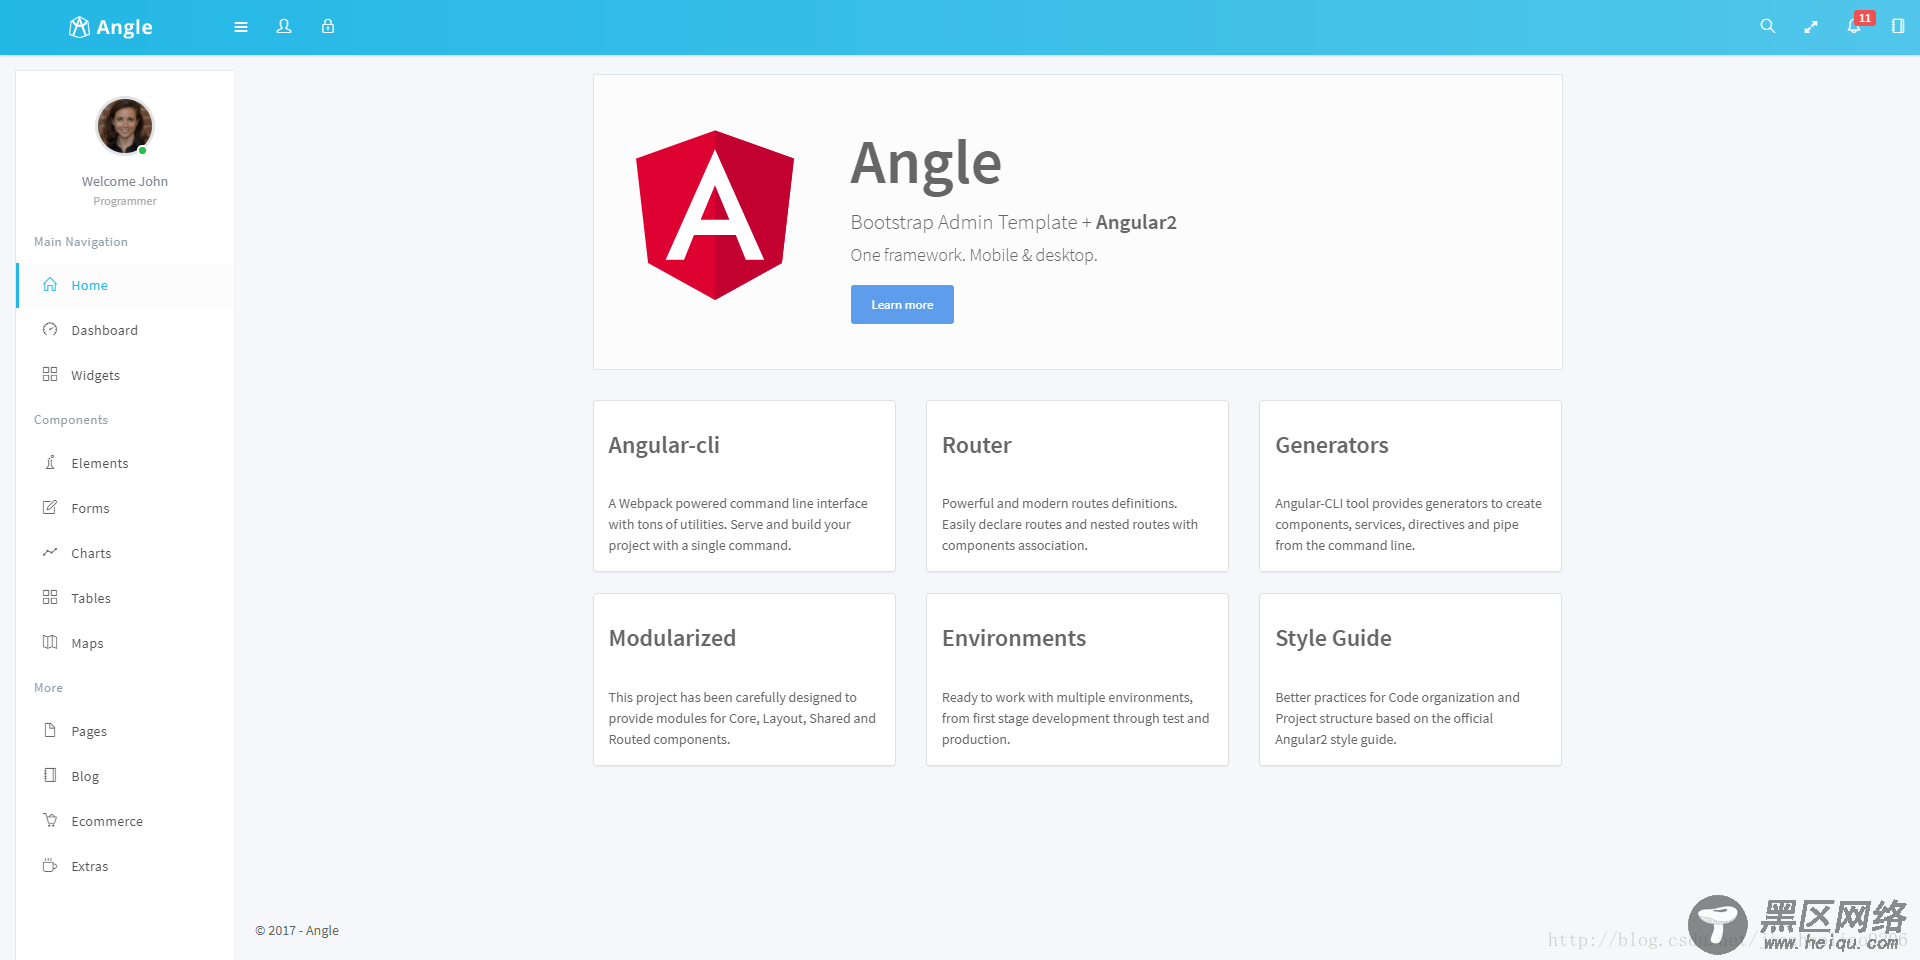Click the Generators card heading
The width and height of the screenshot is (1920, 960).
[x=1332, y=445]
